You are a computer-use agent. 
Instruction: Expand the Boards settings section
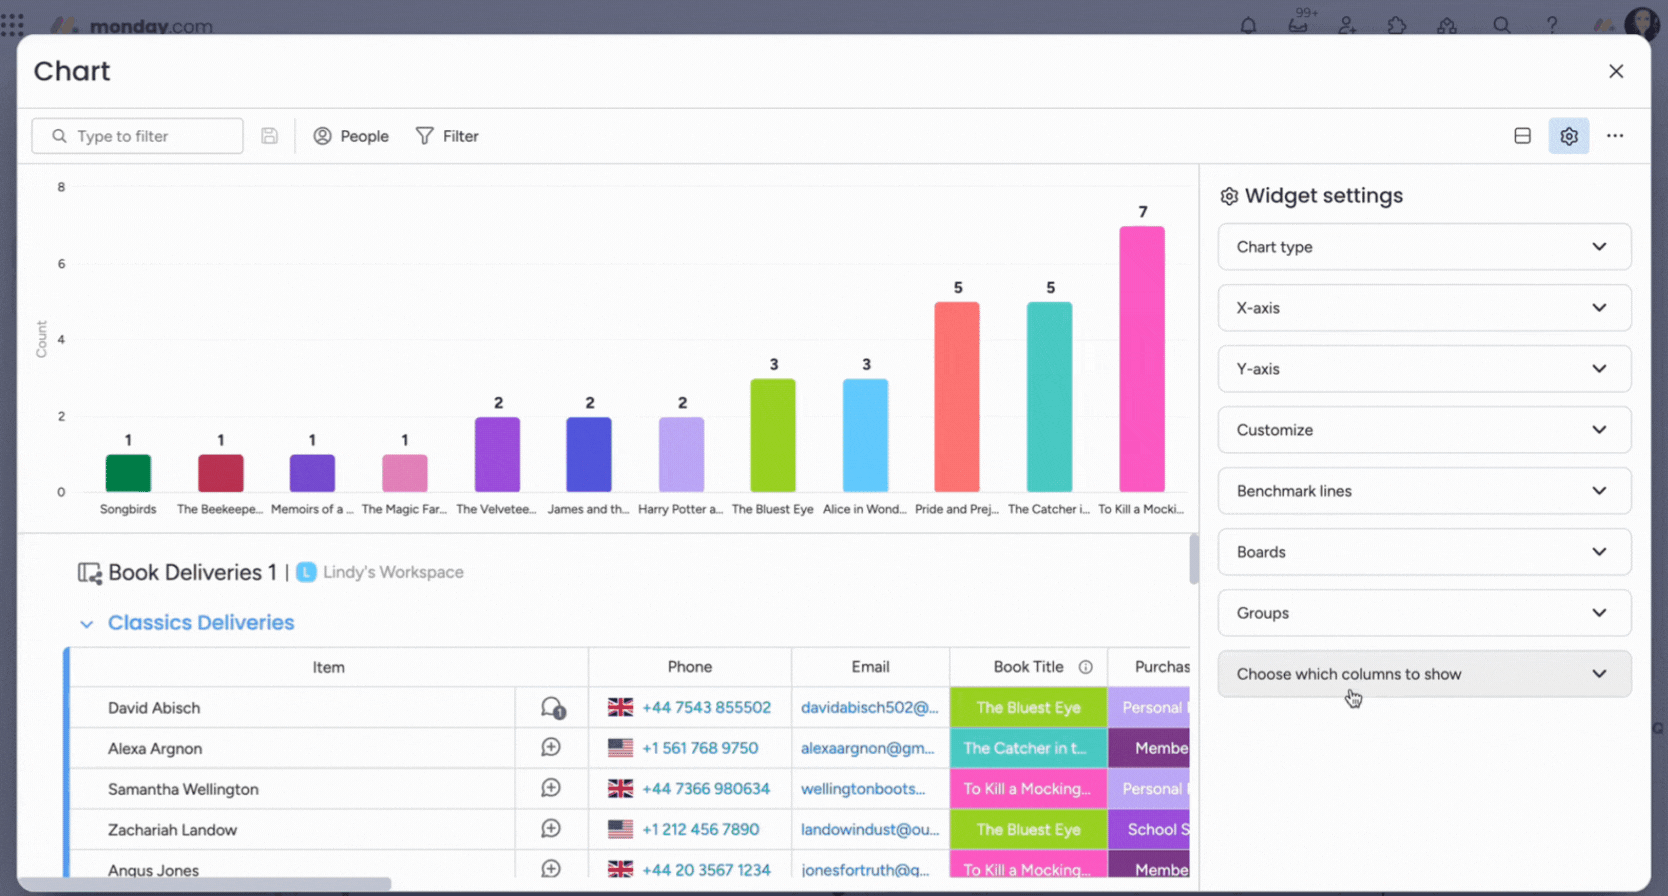click(1423, 552)
